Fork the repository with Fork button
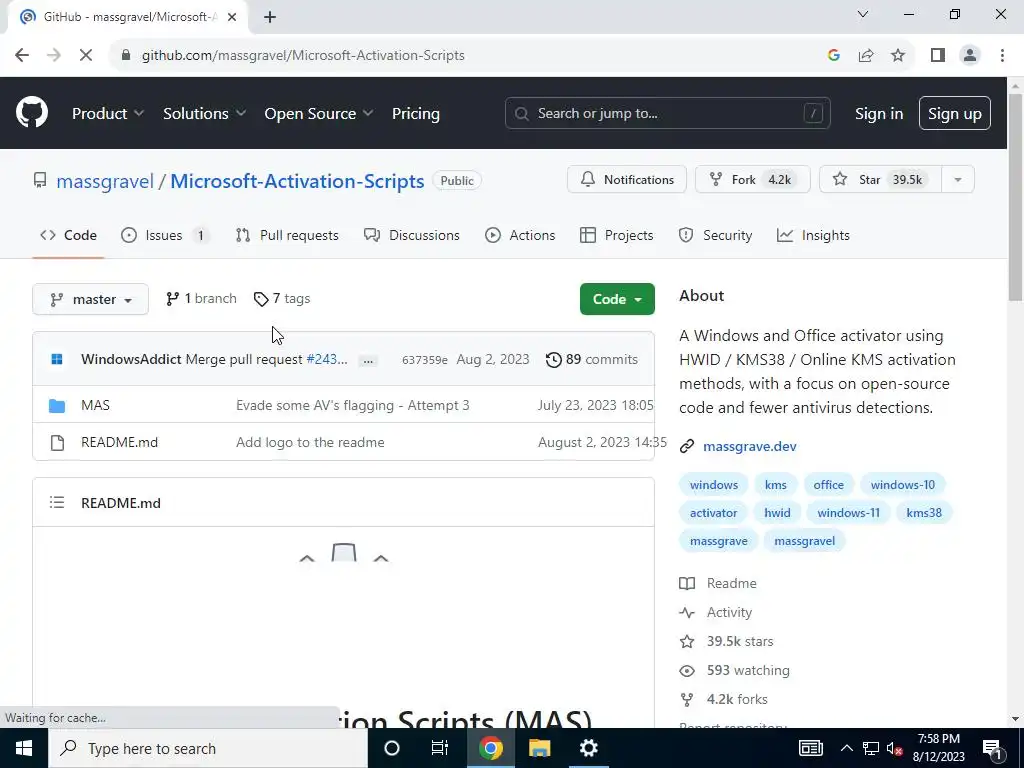Screen dimensions: 1024x768 pyautogui.click(x=752, y=180)
